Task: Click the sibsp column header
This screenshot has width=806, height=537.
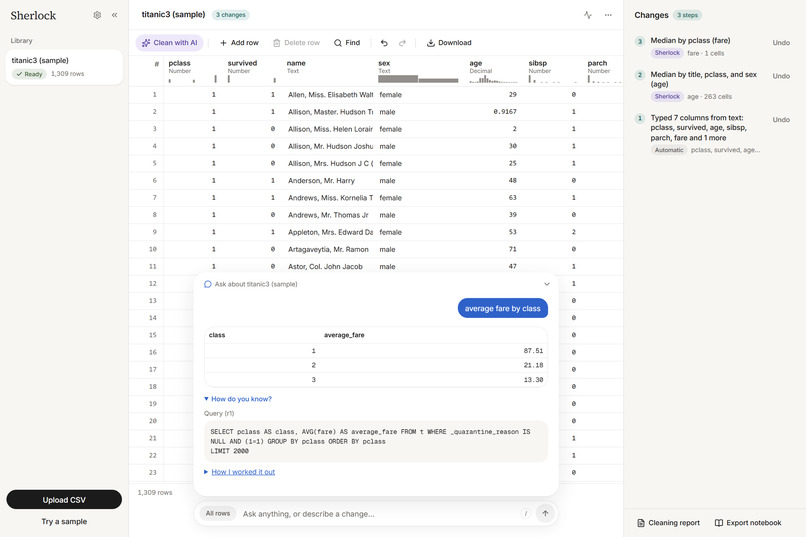Action: point(554,71)
